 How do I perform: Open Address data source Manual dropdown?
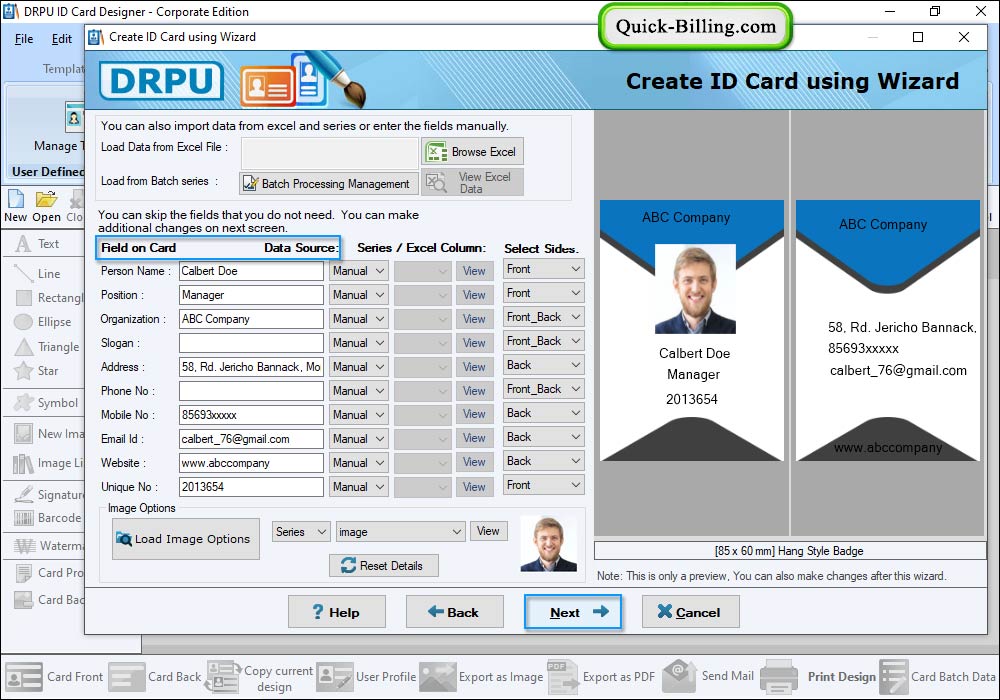point(358,367)
